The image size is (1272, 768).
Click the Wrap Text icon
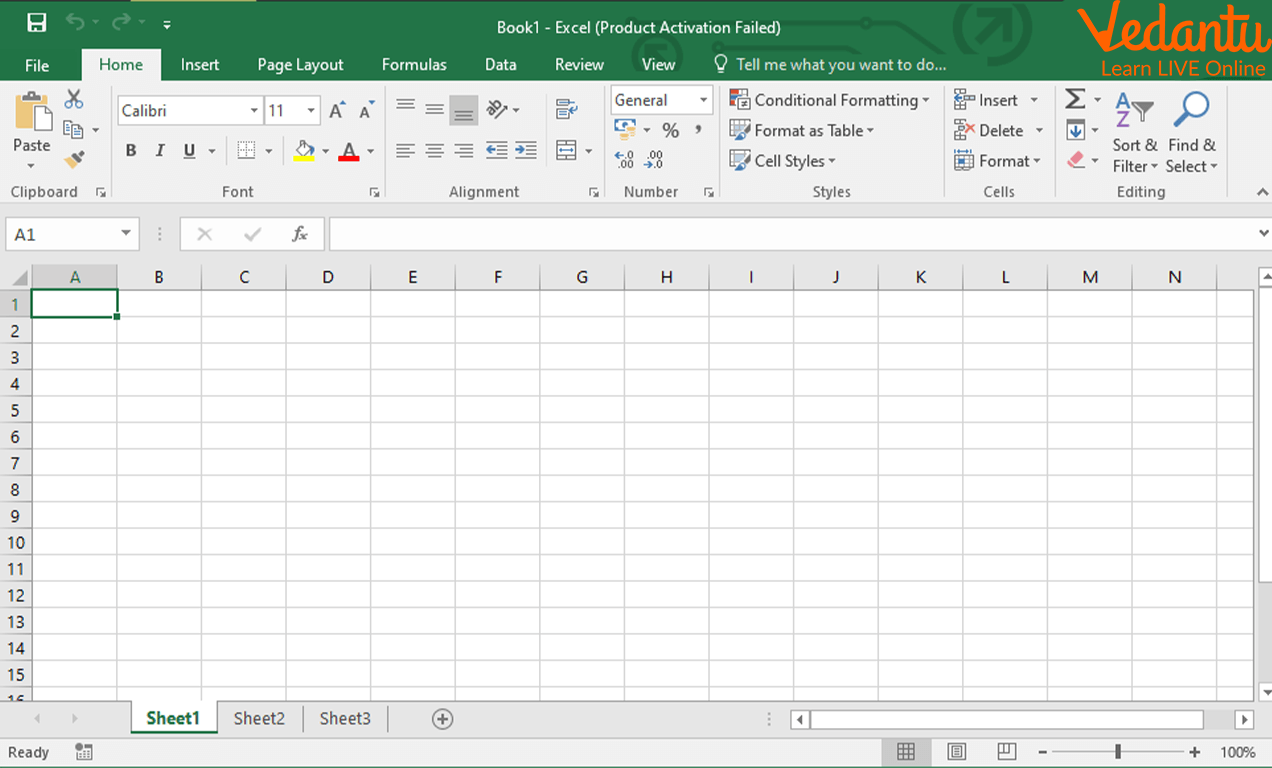click(567, 109)
